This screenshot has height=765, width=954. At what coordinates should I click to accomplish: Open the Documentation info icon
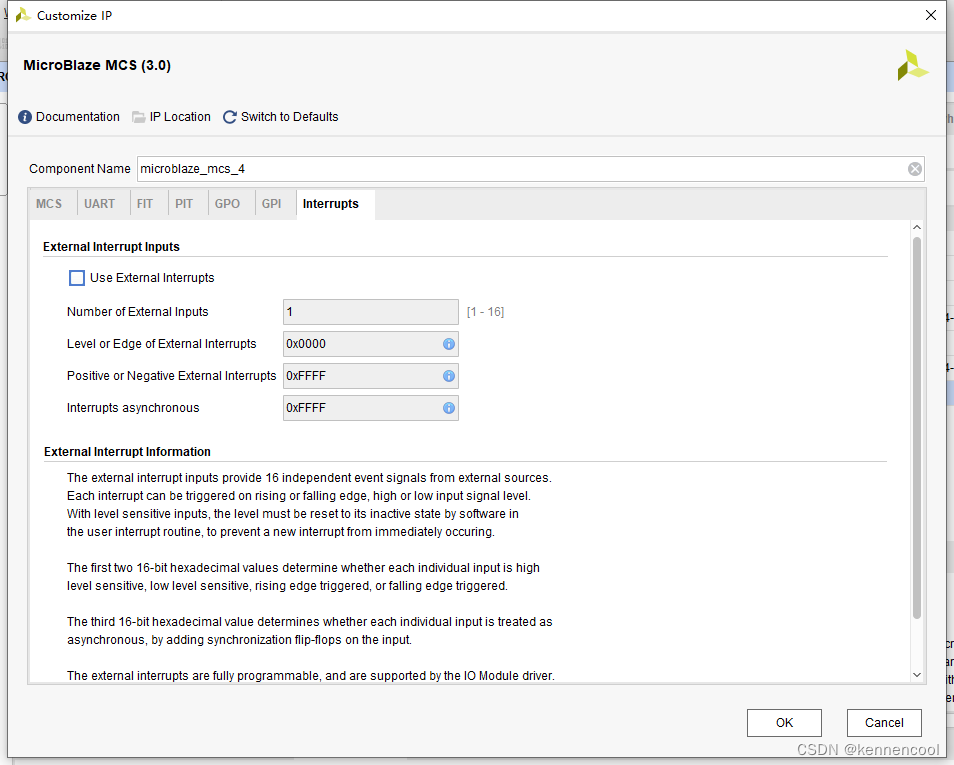click(25, 117)
